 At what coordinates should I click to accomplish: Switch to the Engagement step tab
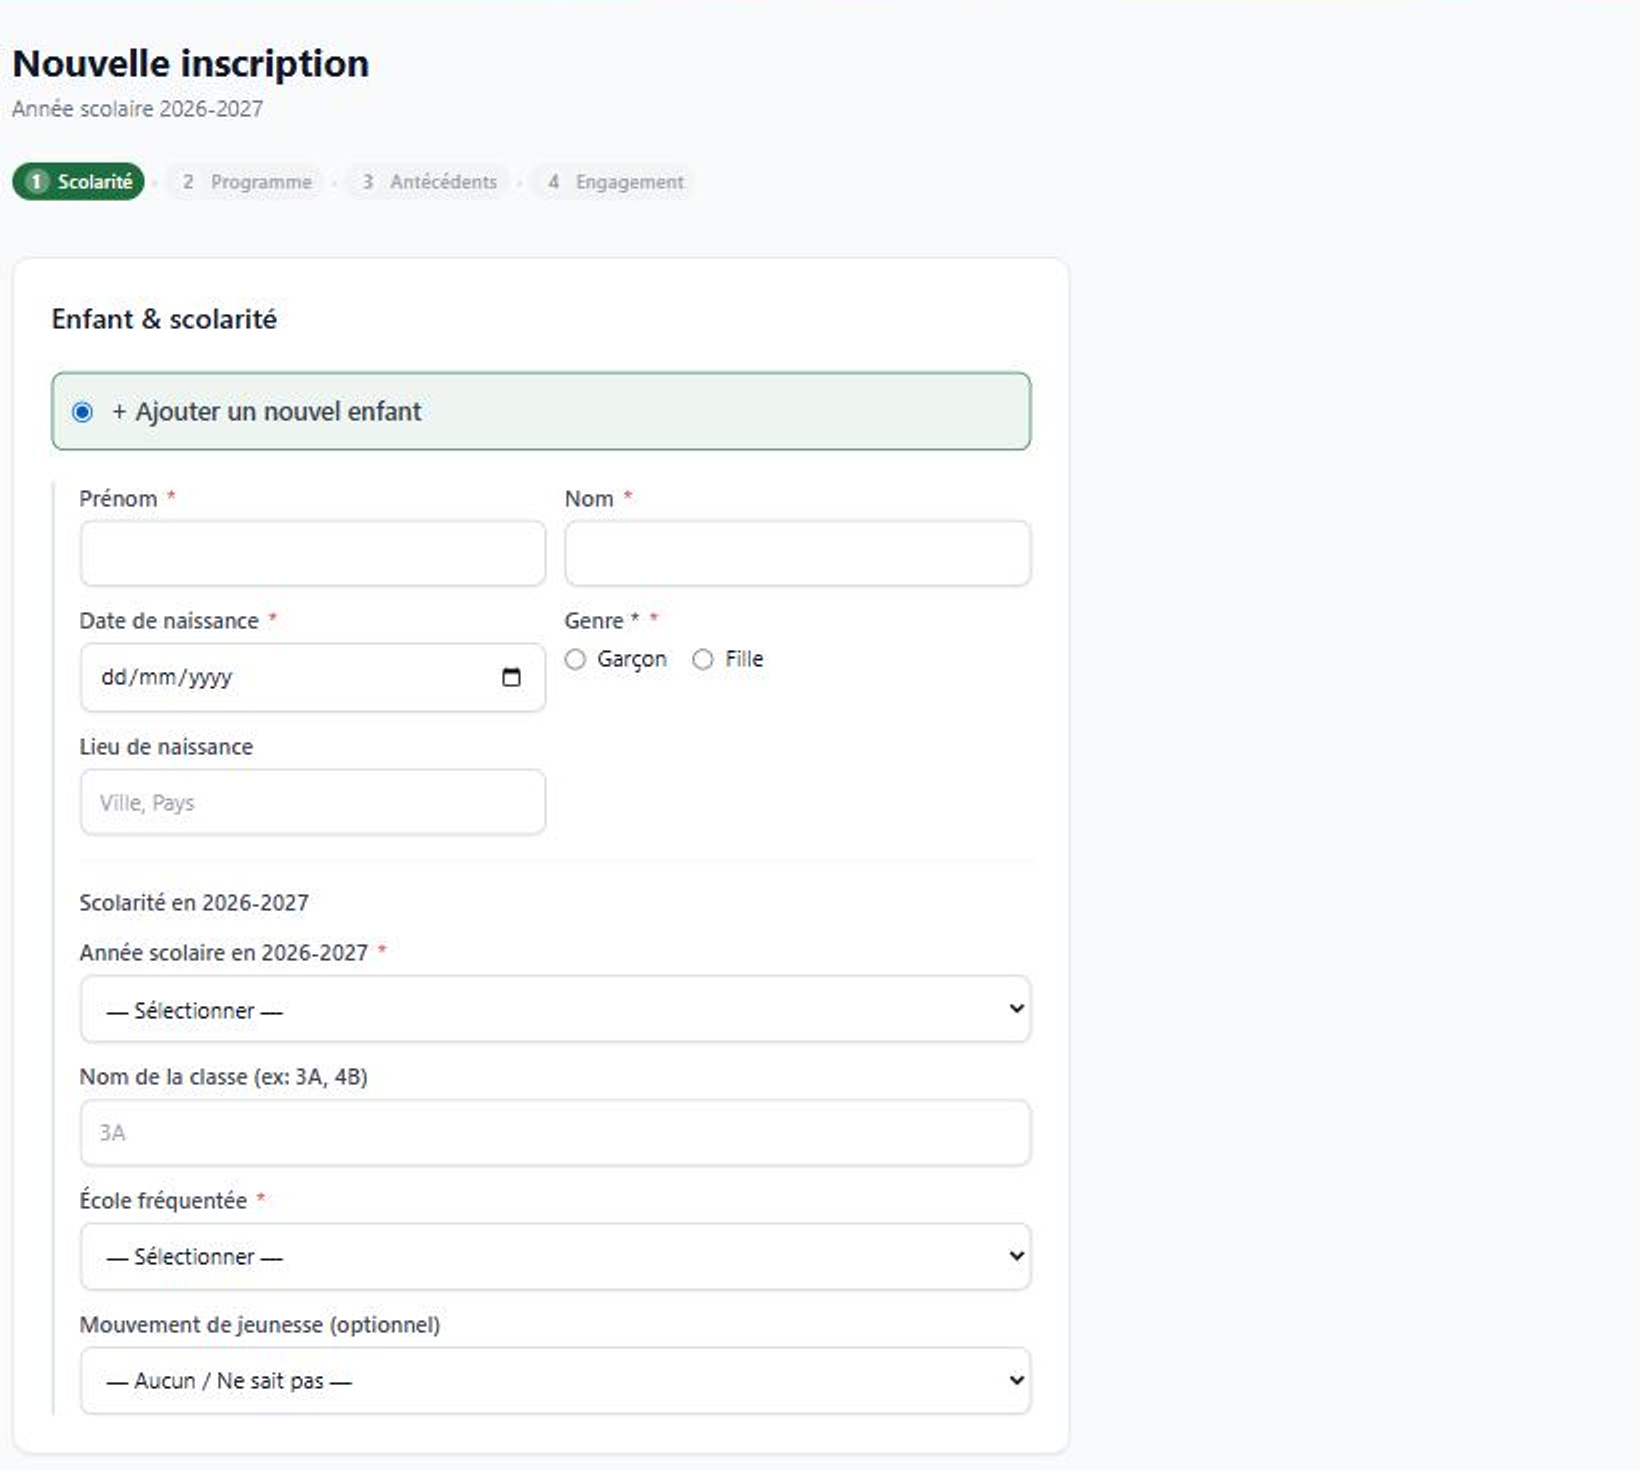coord(612,182)
